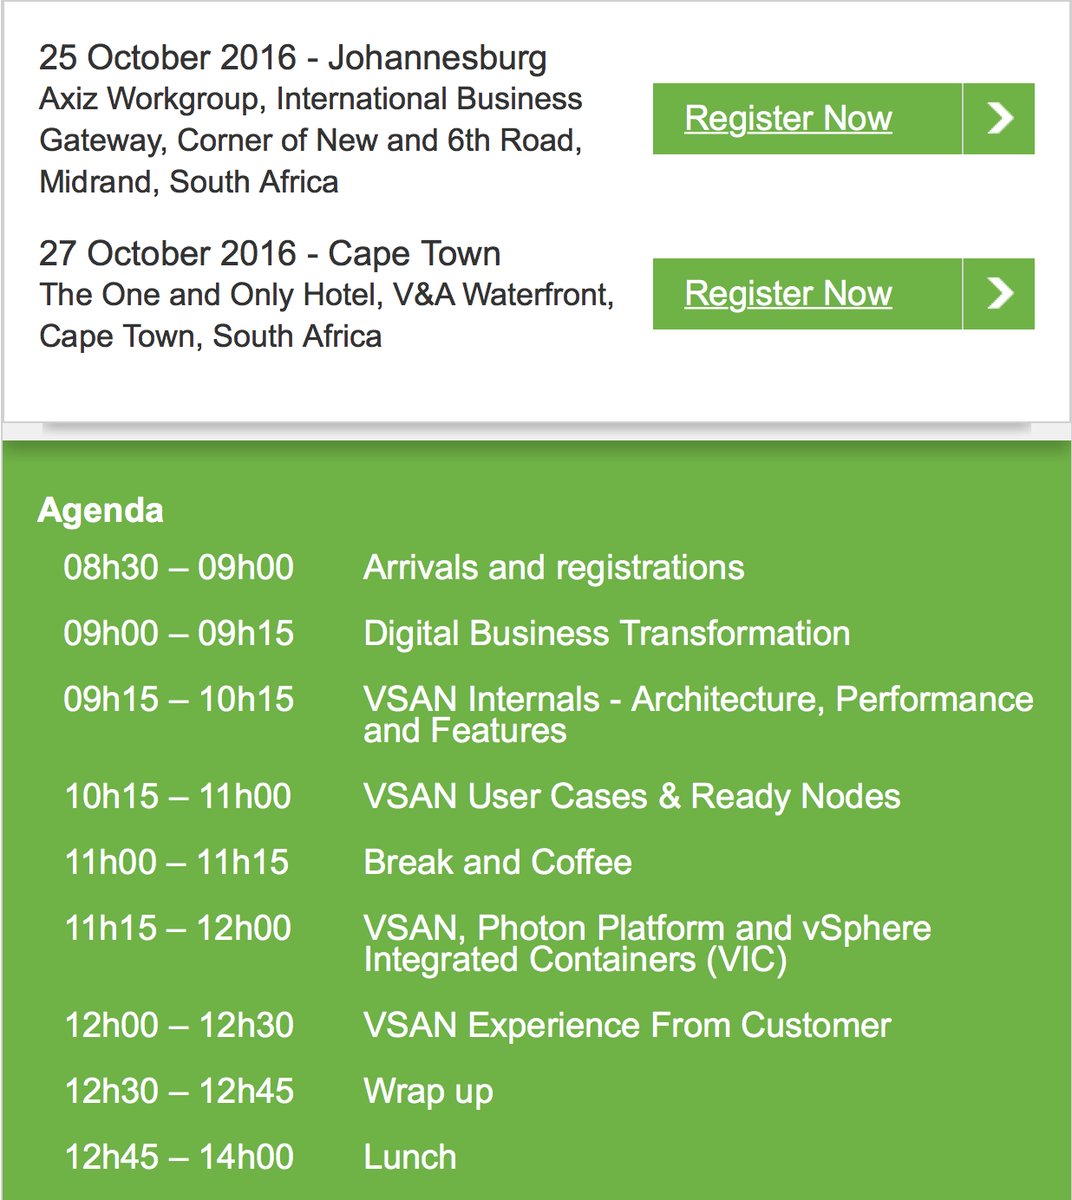Click the Break and Coffee agenda entry
1072x1200 pixels.
point(497,862)
